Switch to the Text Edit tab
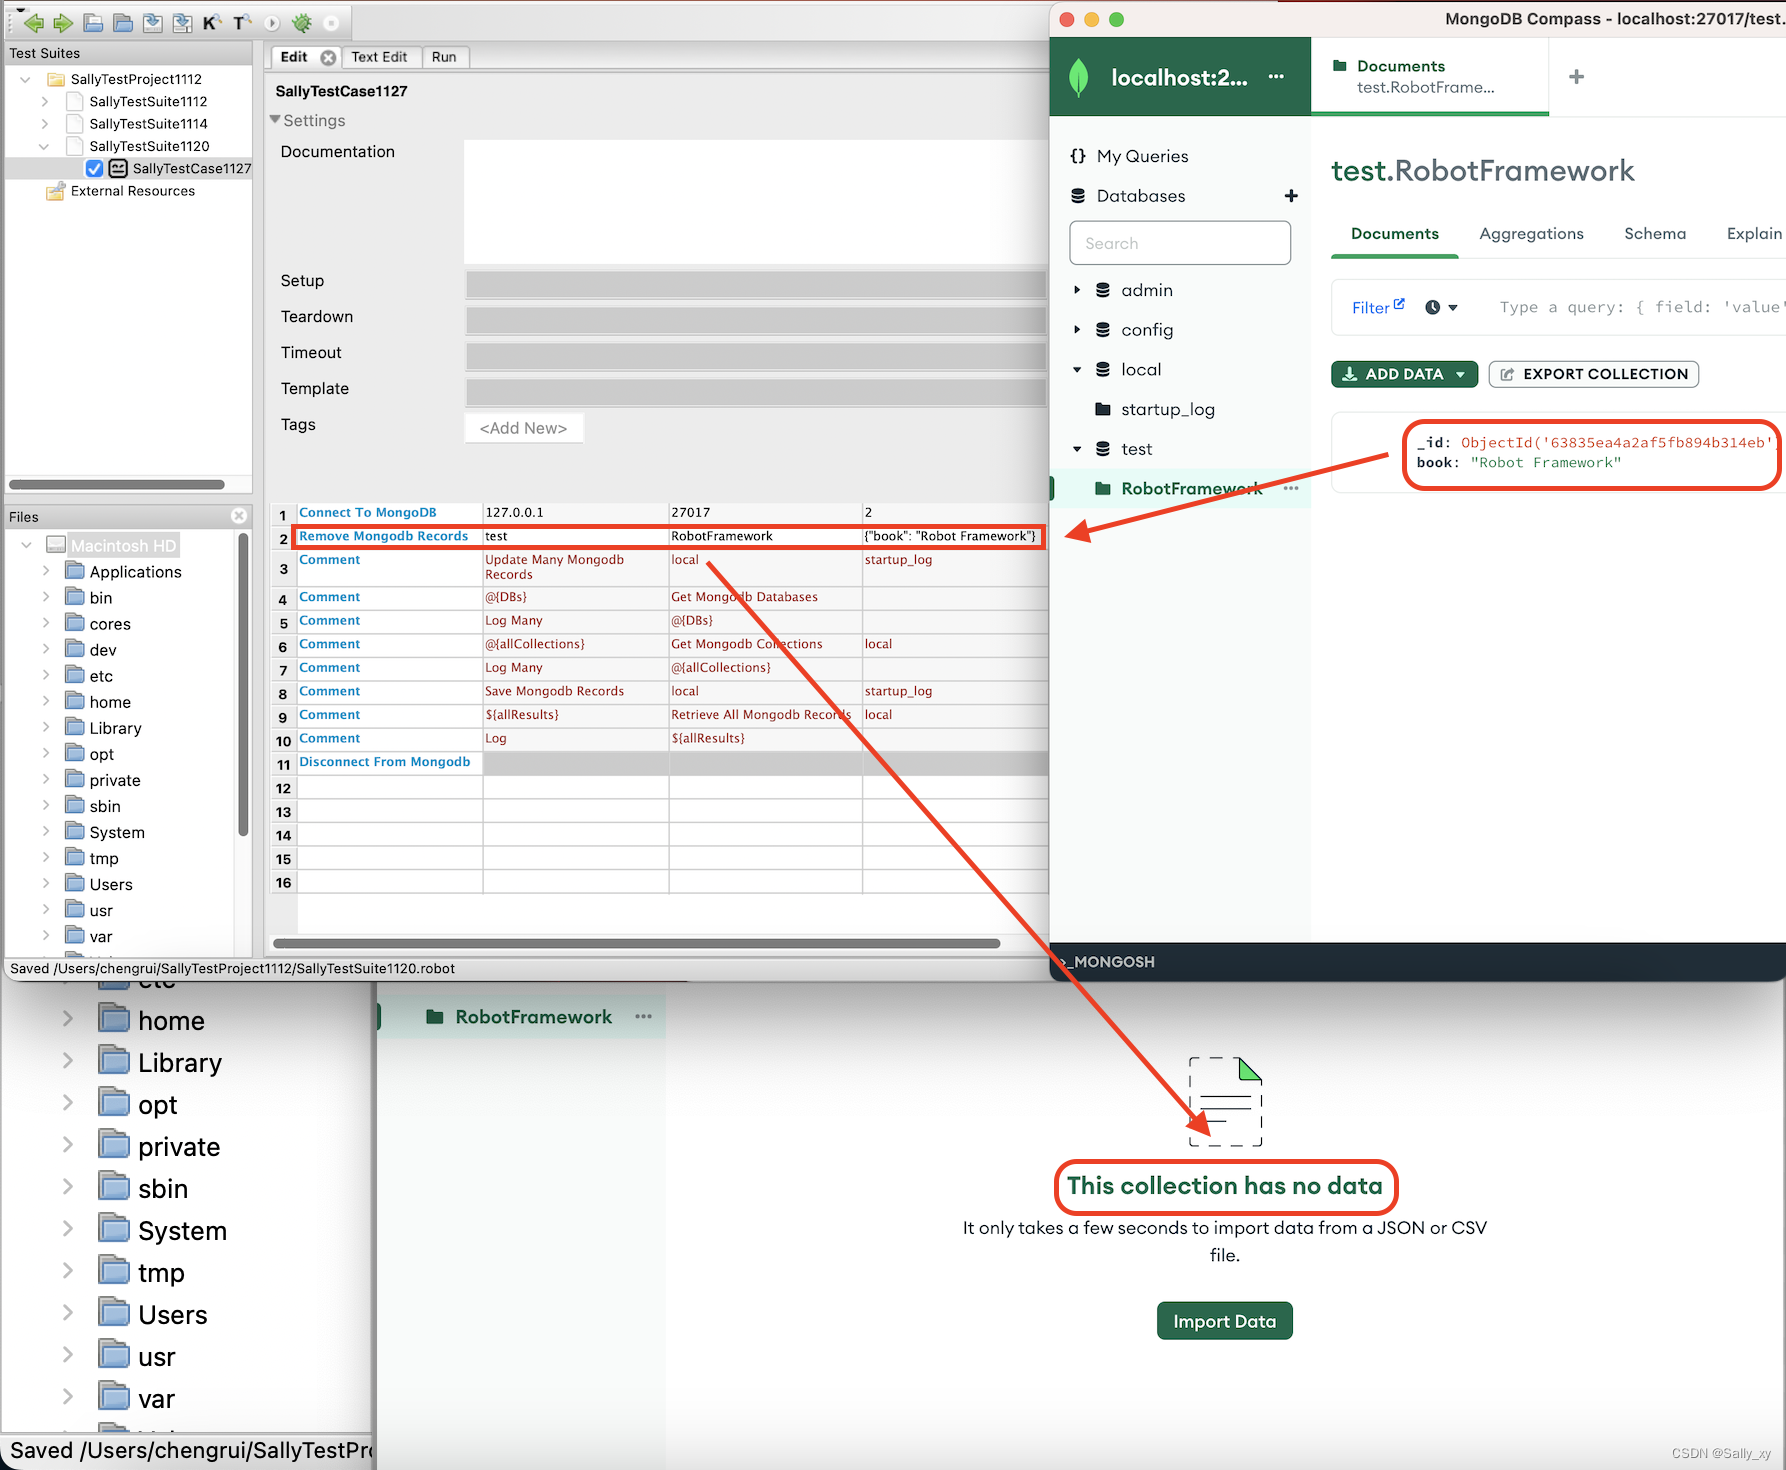 (379, 57)
